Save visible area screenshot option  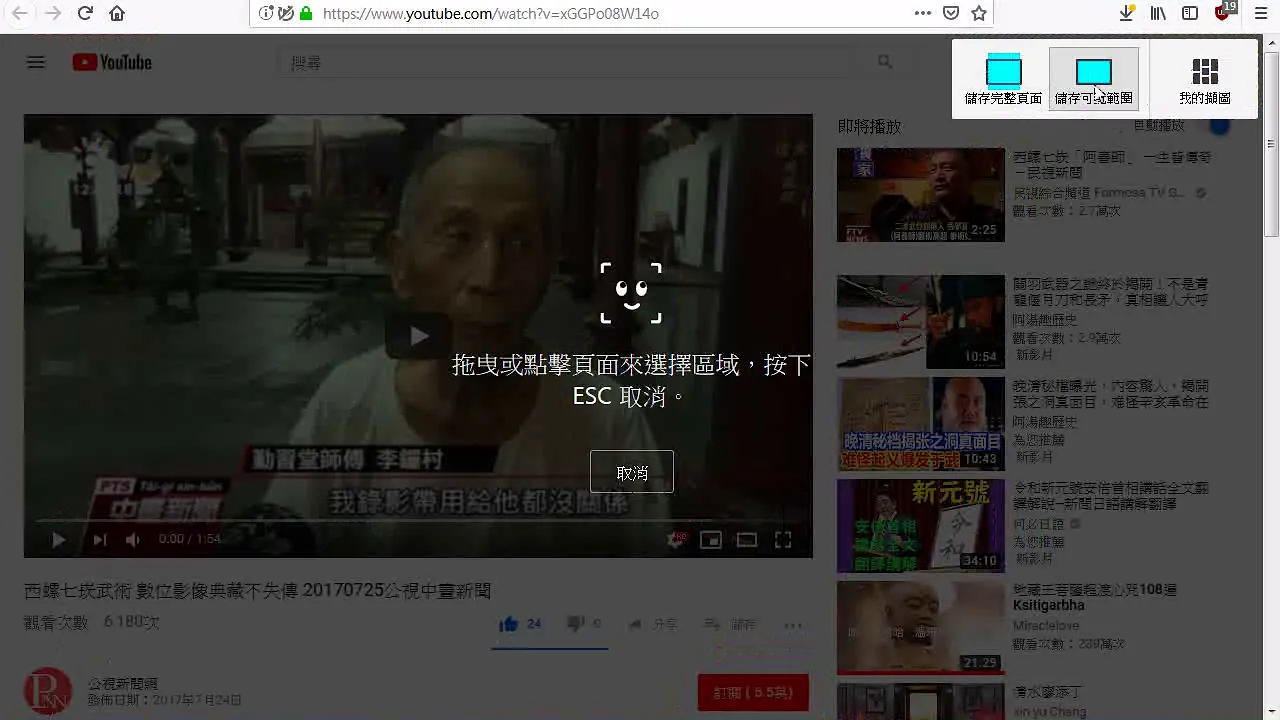point(1094,80)
